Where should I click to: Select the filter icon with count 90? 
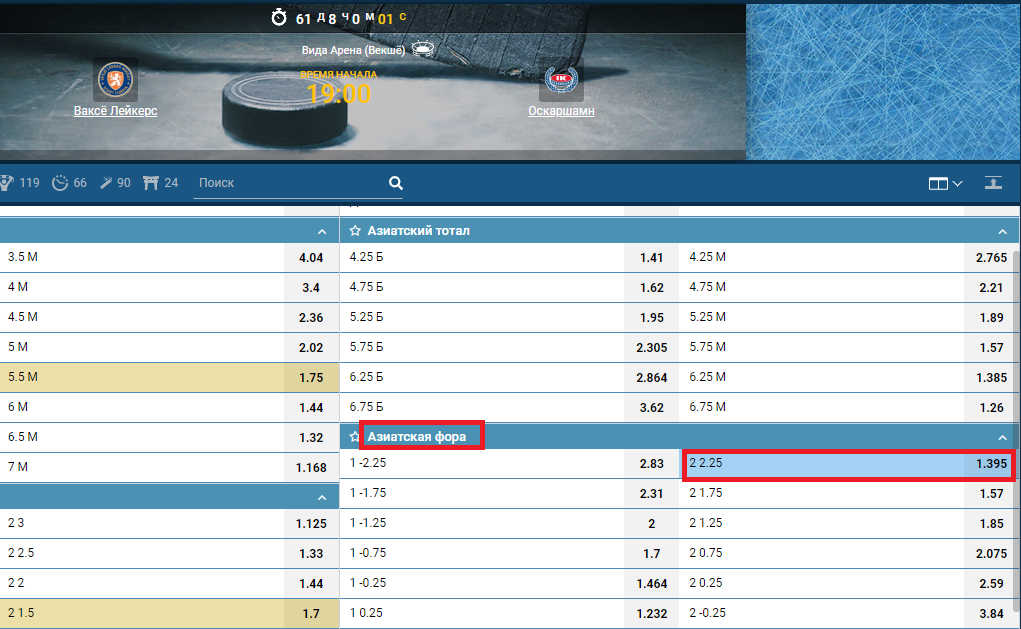pyautogui.click(x=105, y=183)
